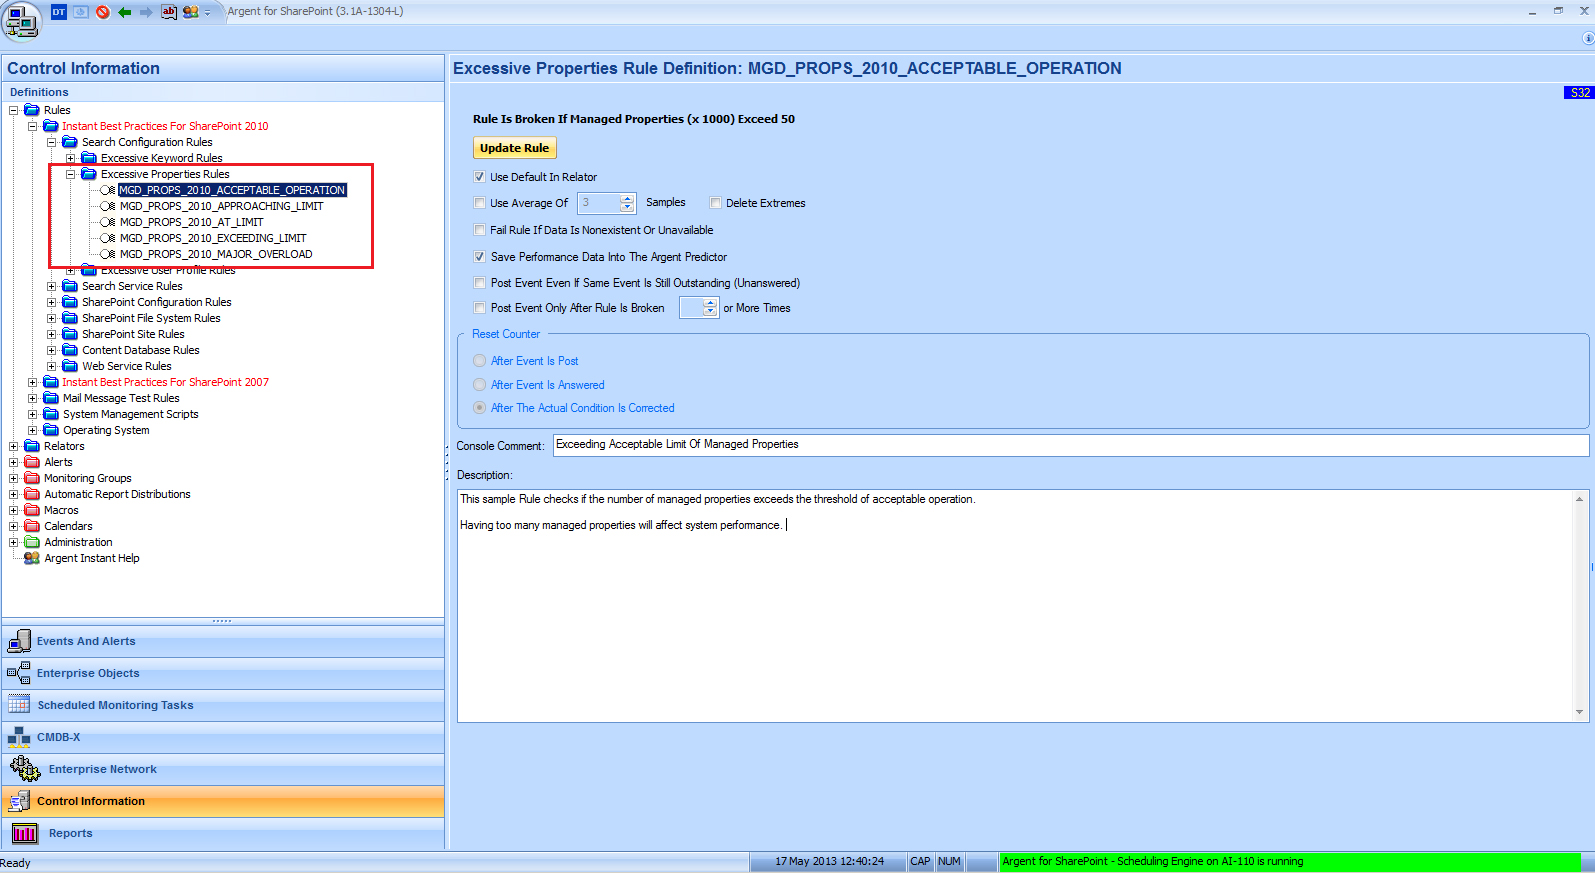Uncheck Use Default In Relator
Screen dimensions: 1595x873
coord(480,177)
